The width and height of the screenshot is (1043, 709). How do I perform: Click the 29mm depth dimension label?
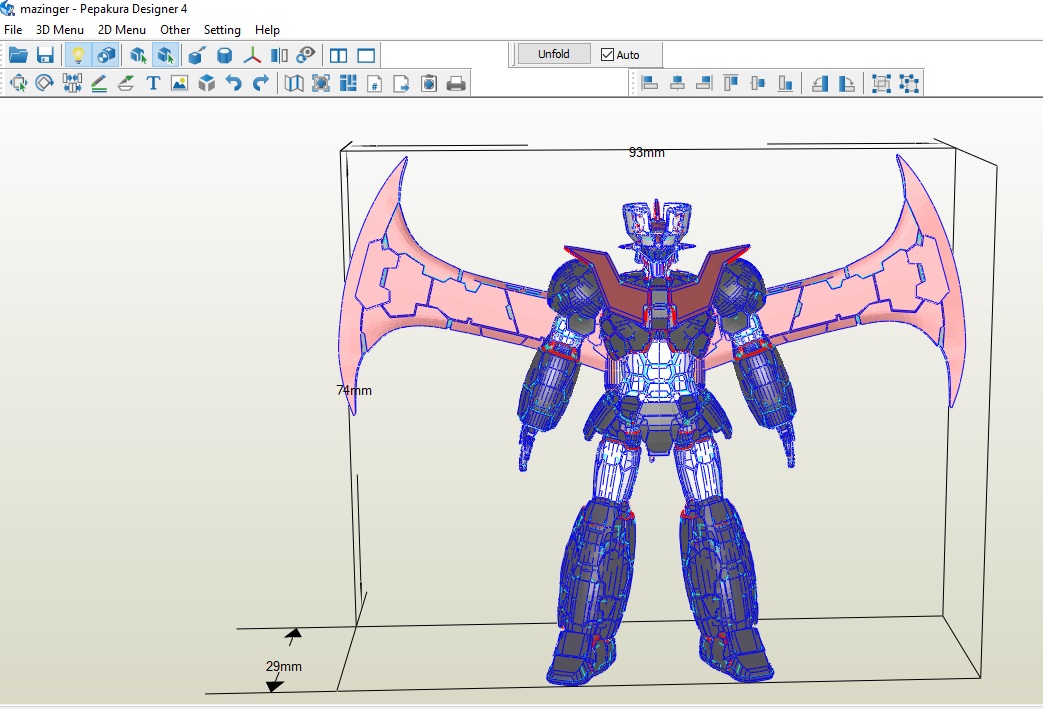click(x=284, y=666)
